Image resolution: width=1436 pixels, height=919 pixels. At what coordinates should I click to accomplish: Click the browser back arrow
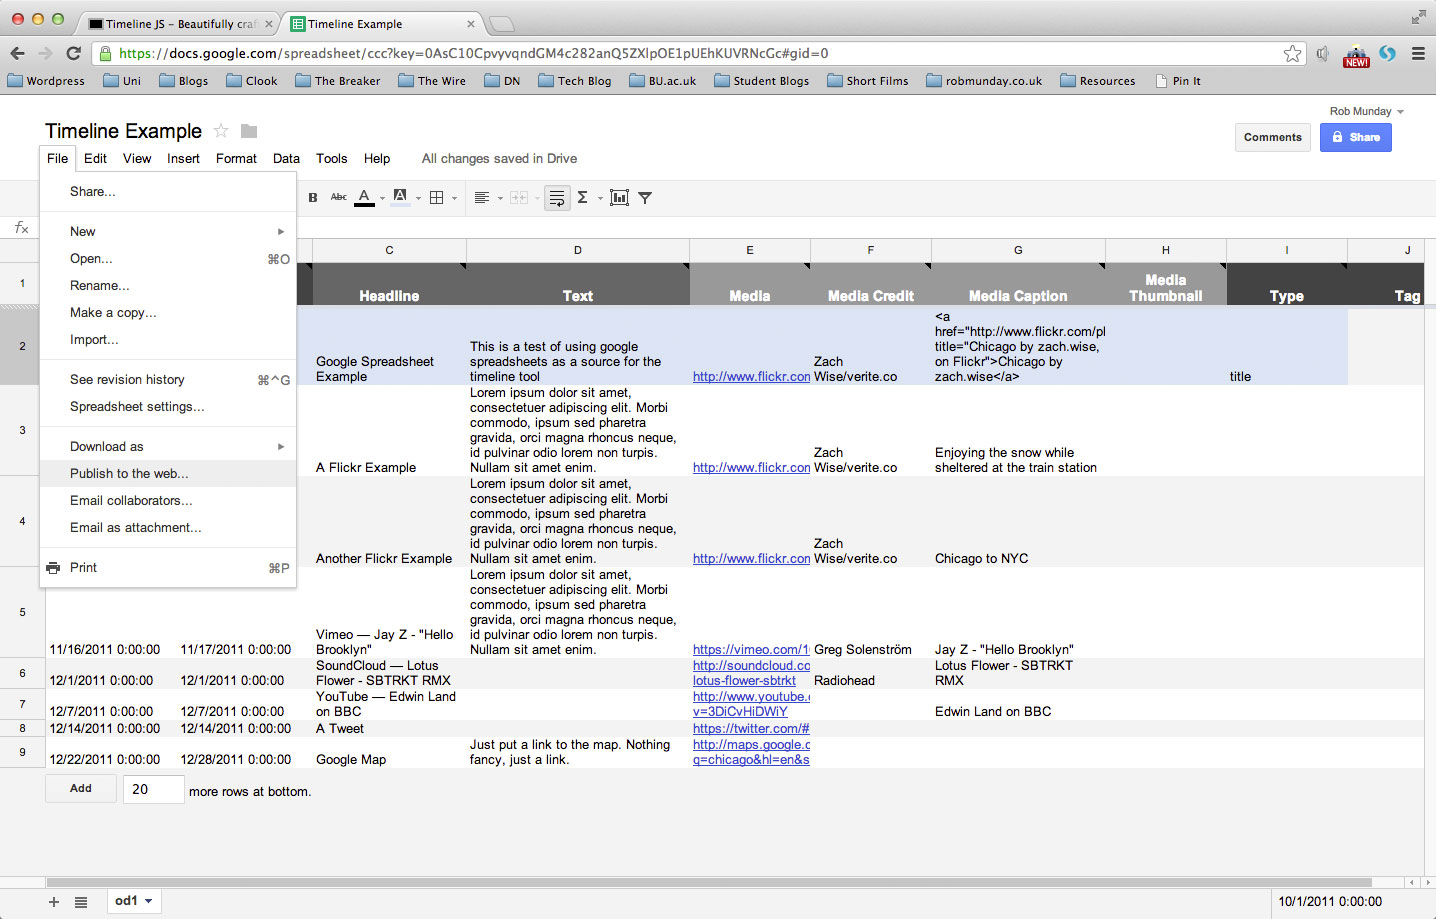tap(17, 53)
